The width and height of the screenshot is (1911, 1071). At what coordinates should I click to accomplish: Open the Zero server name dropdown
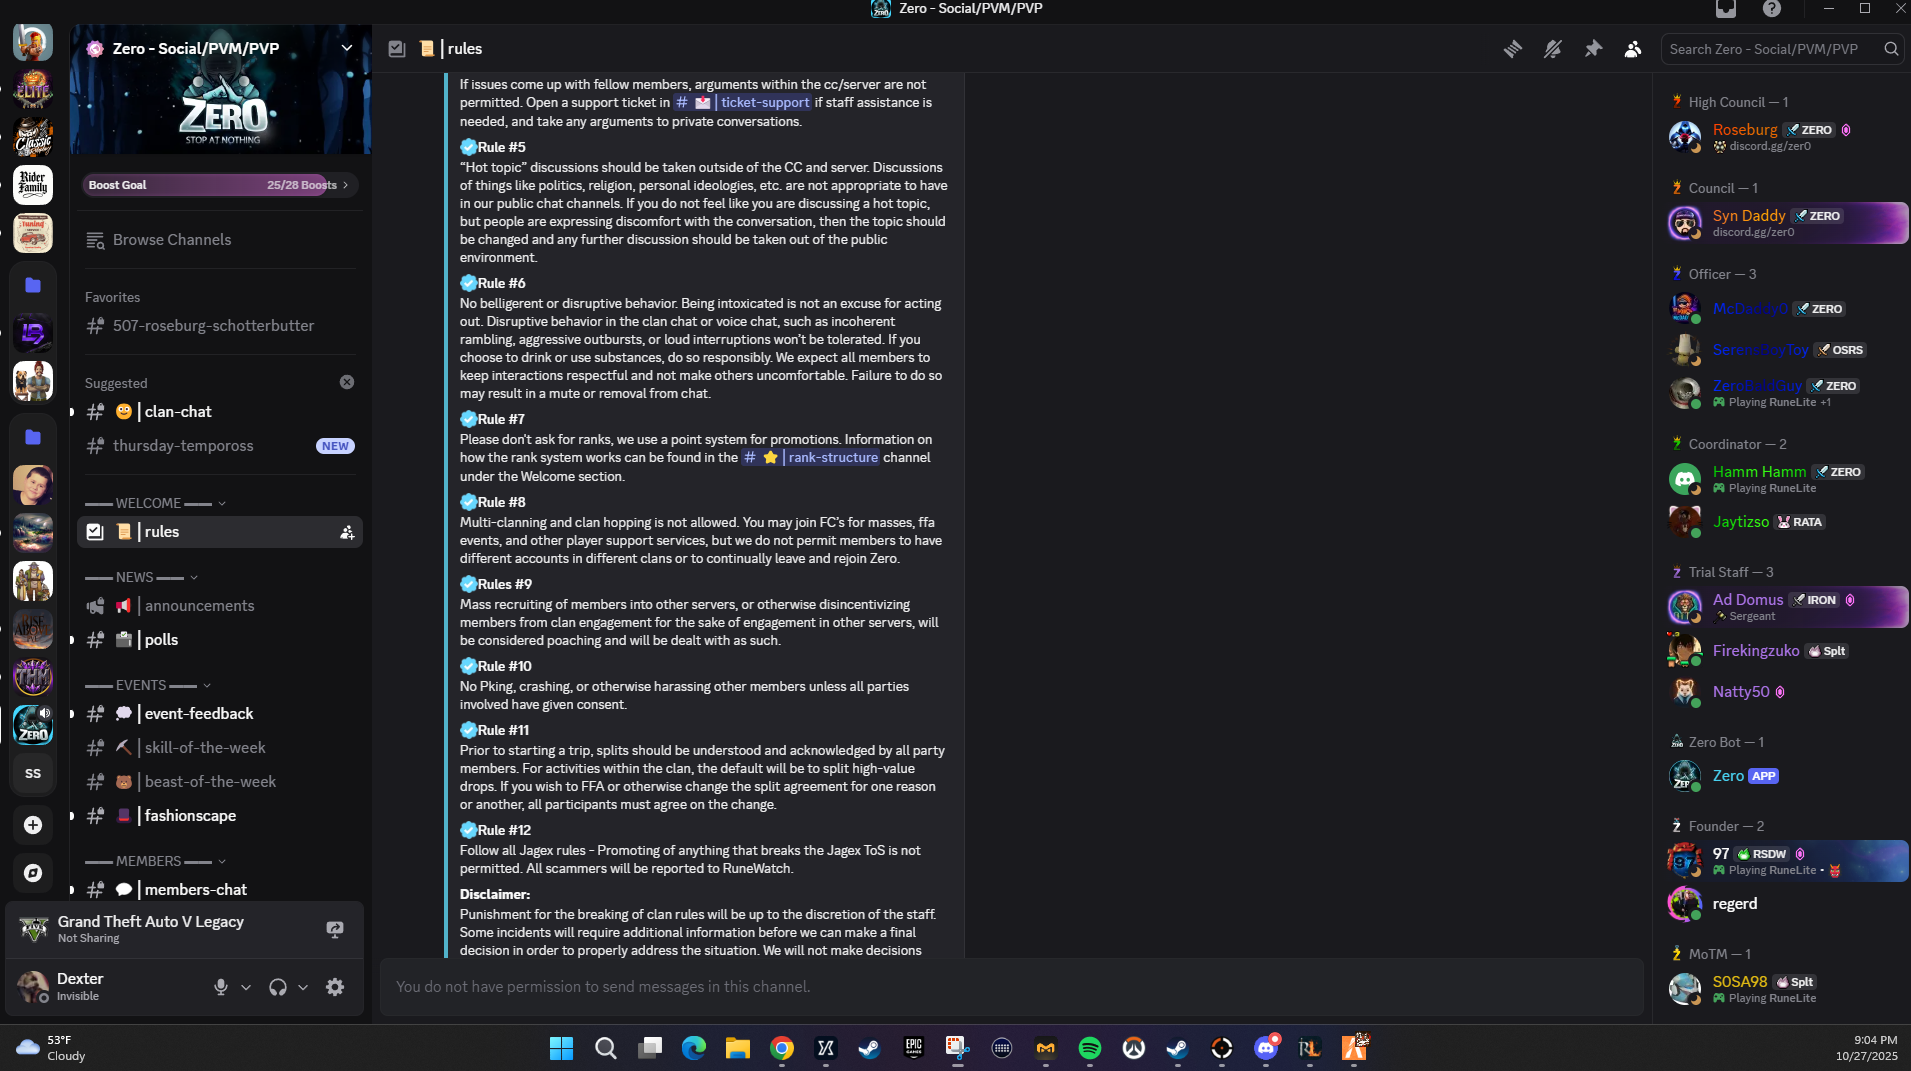click(346, 48)
